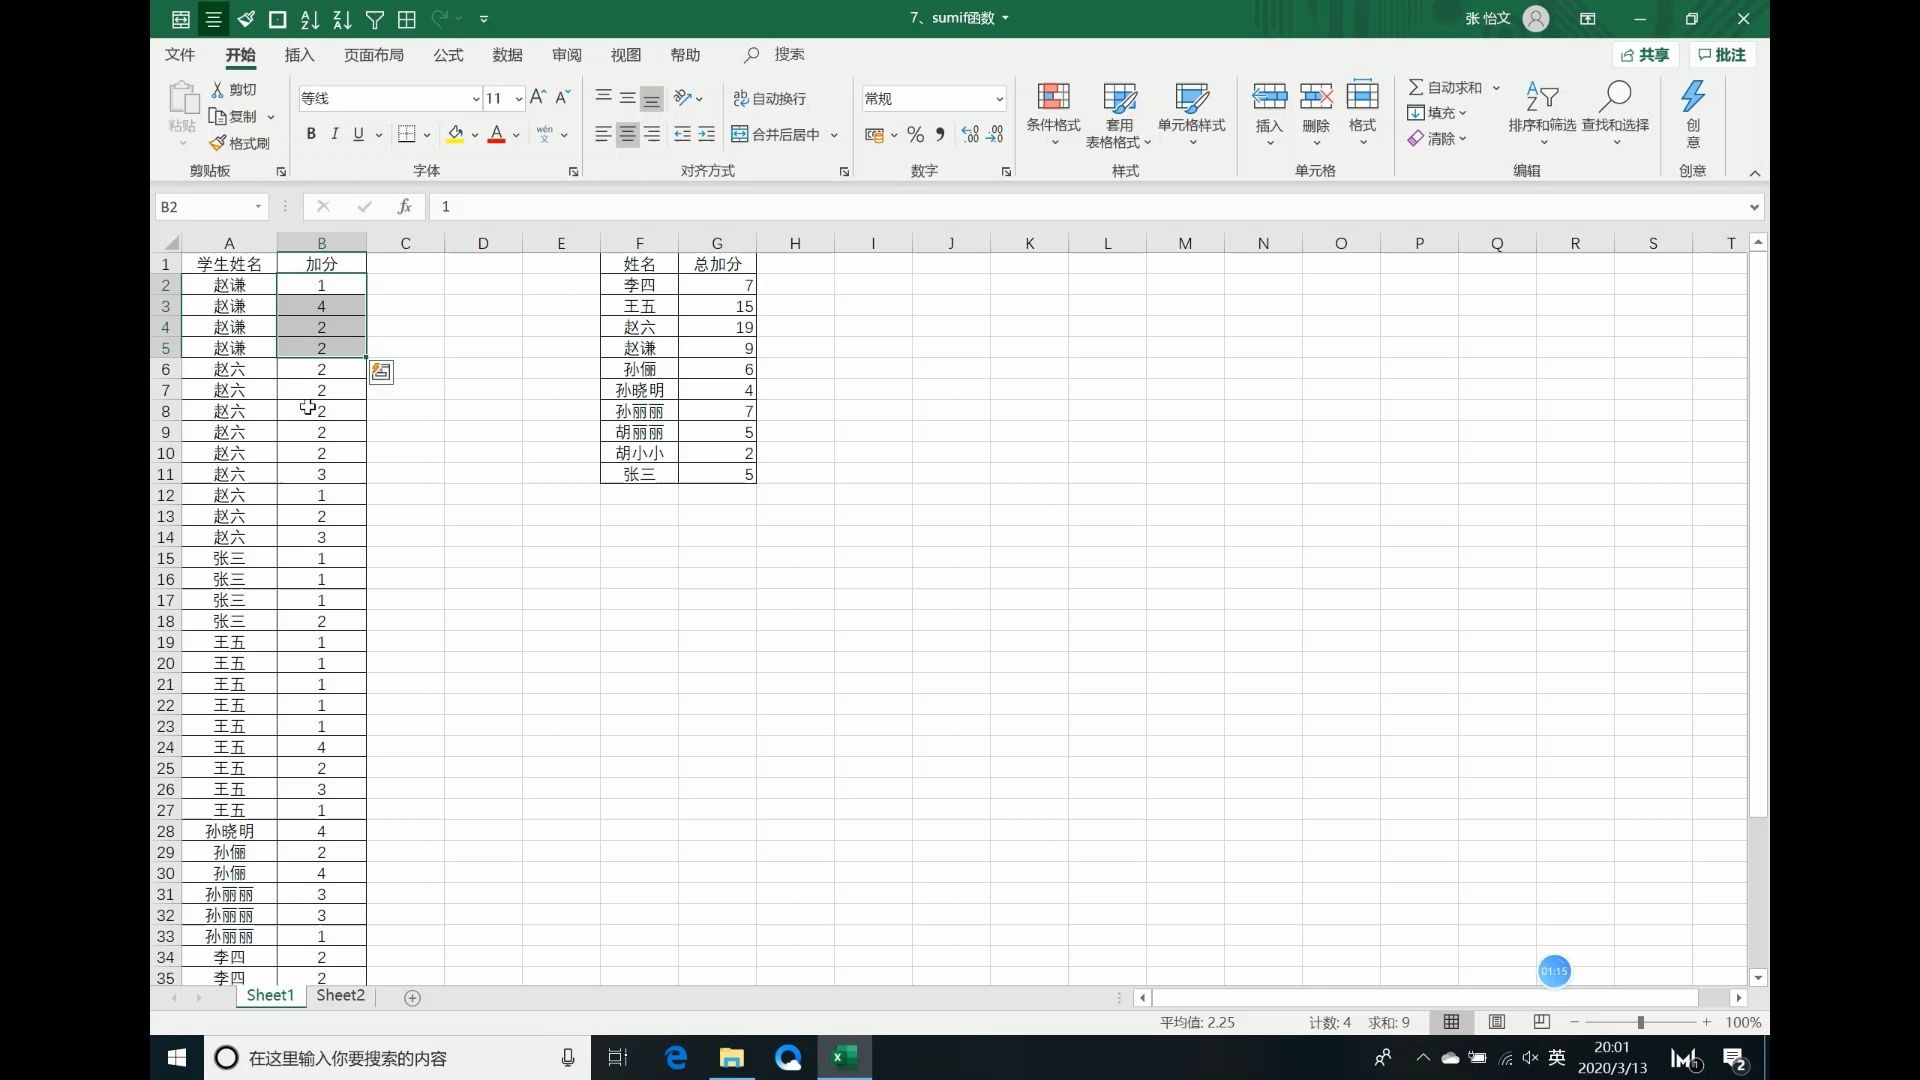Switch to the Sheet2 tab
Screen dimensions: 1920x1080
[340, 996]
